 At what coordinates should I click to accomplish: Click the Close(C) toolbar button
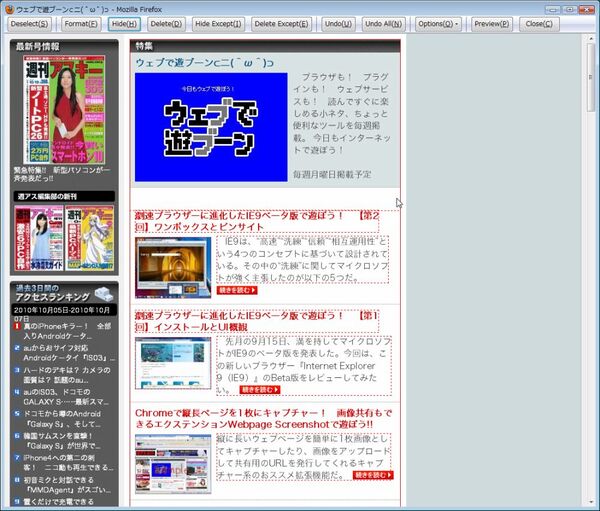coord(539,24)
